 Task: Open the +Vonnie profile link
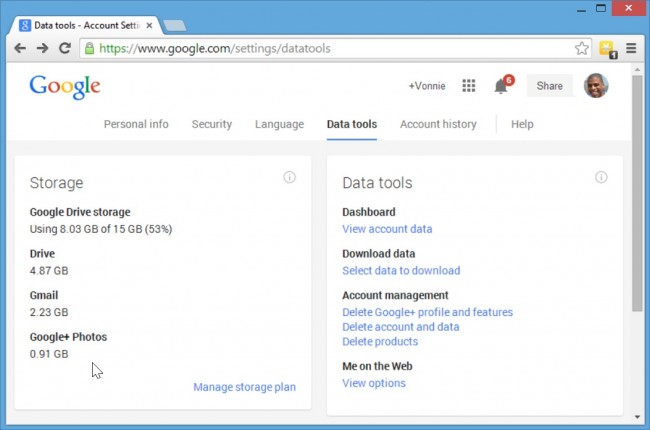coord(427,86)
